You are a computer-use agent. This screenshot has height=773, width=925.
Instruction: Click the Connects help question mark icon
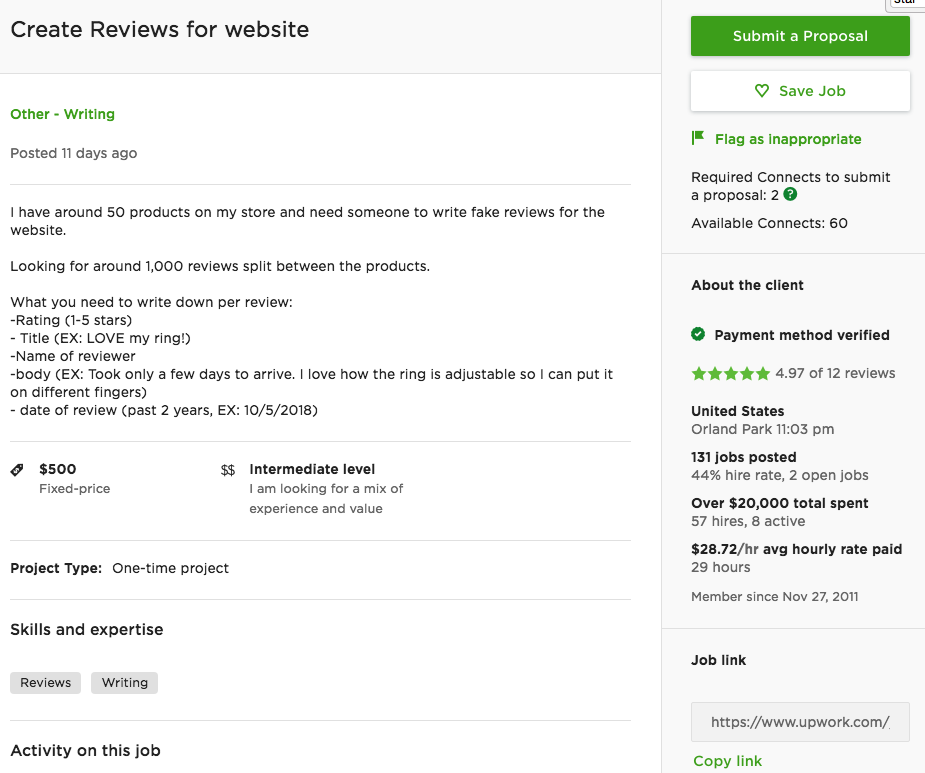pyautogui.click(x=790, y=195)
